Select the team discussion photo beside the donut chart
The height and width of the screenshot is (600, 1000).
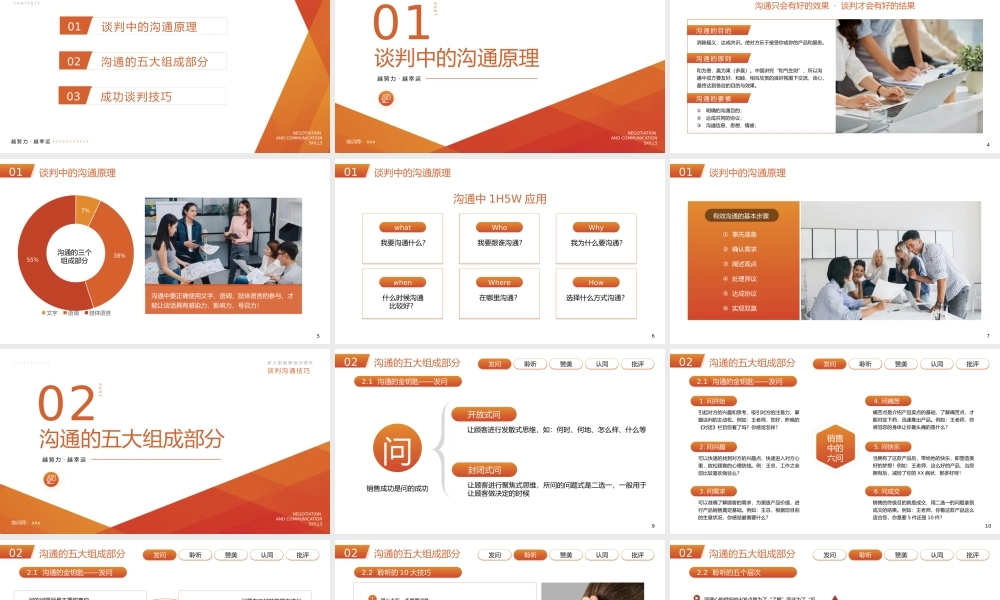tap(223, 241)
